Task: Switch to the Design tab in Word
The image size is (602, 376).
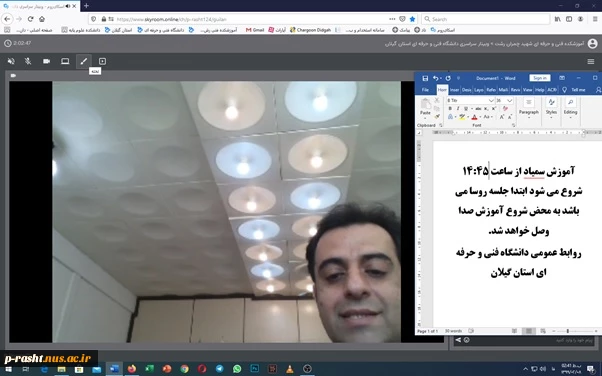Action: click(x=466, y=90)
